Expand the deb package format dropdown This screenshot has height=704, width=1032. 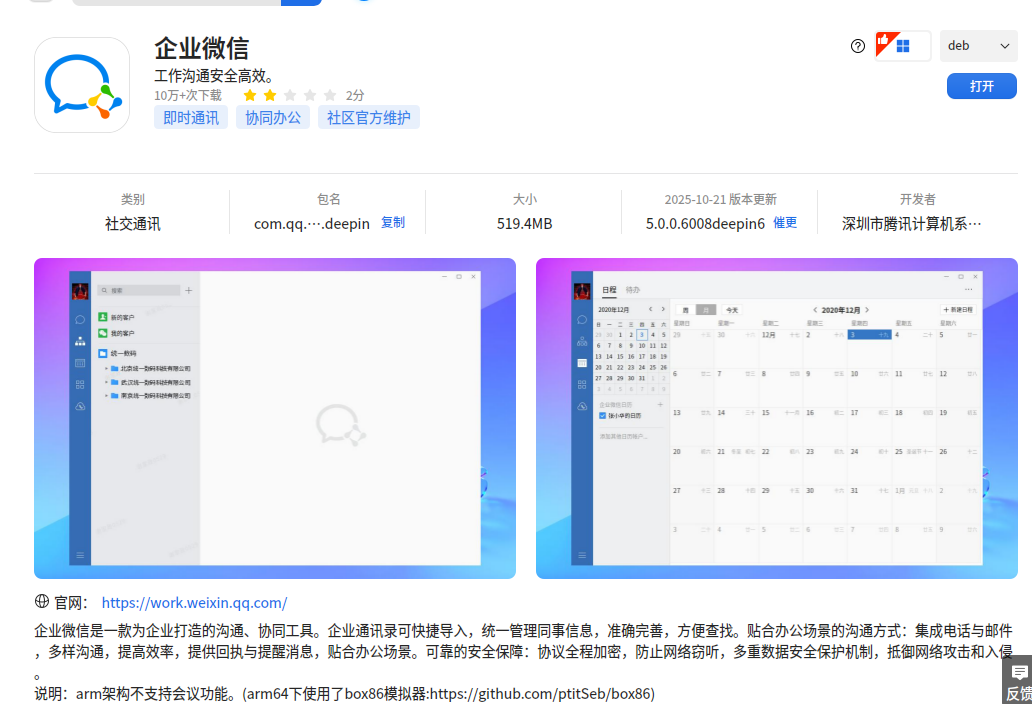[x=978, y=46]
